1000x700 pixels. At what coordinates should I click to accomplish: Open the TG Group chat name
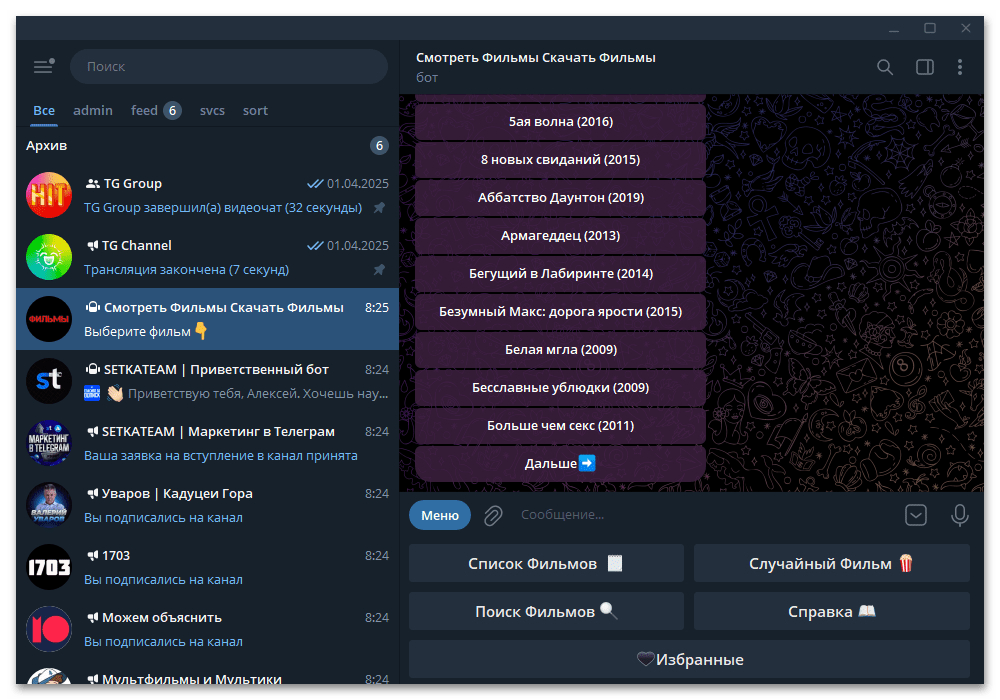[x=133, y=184]
